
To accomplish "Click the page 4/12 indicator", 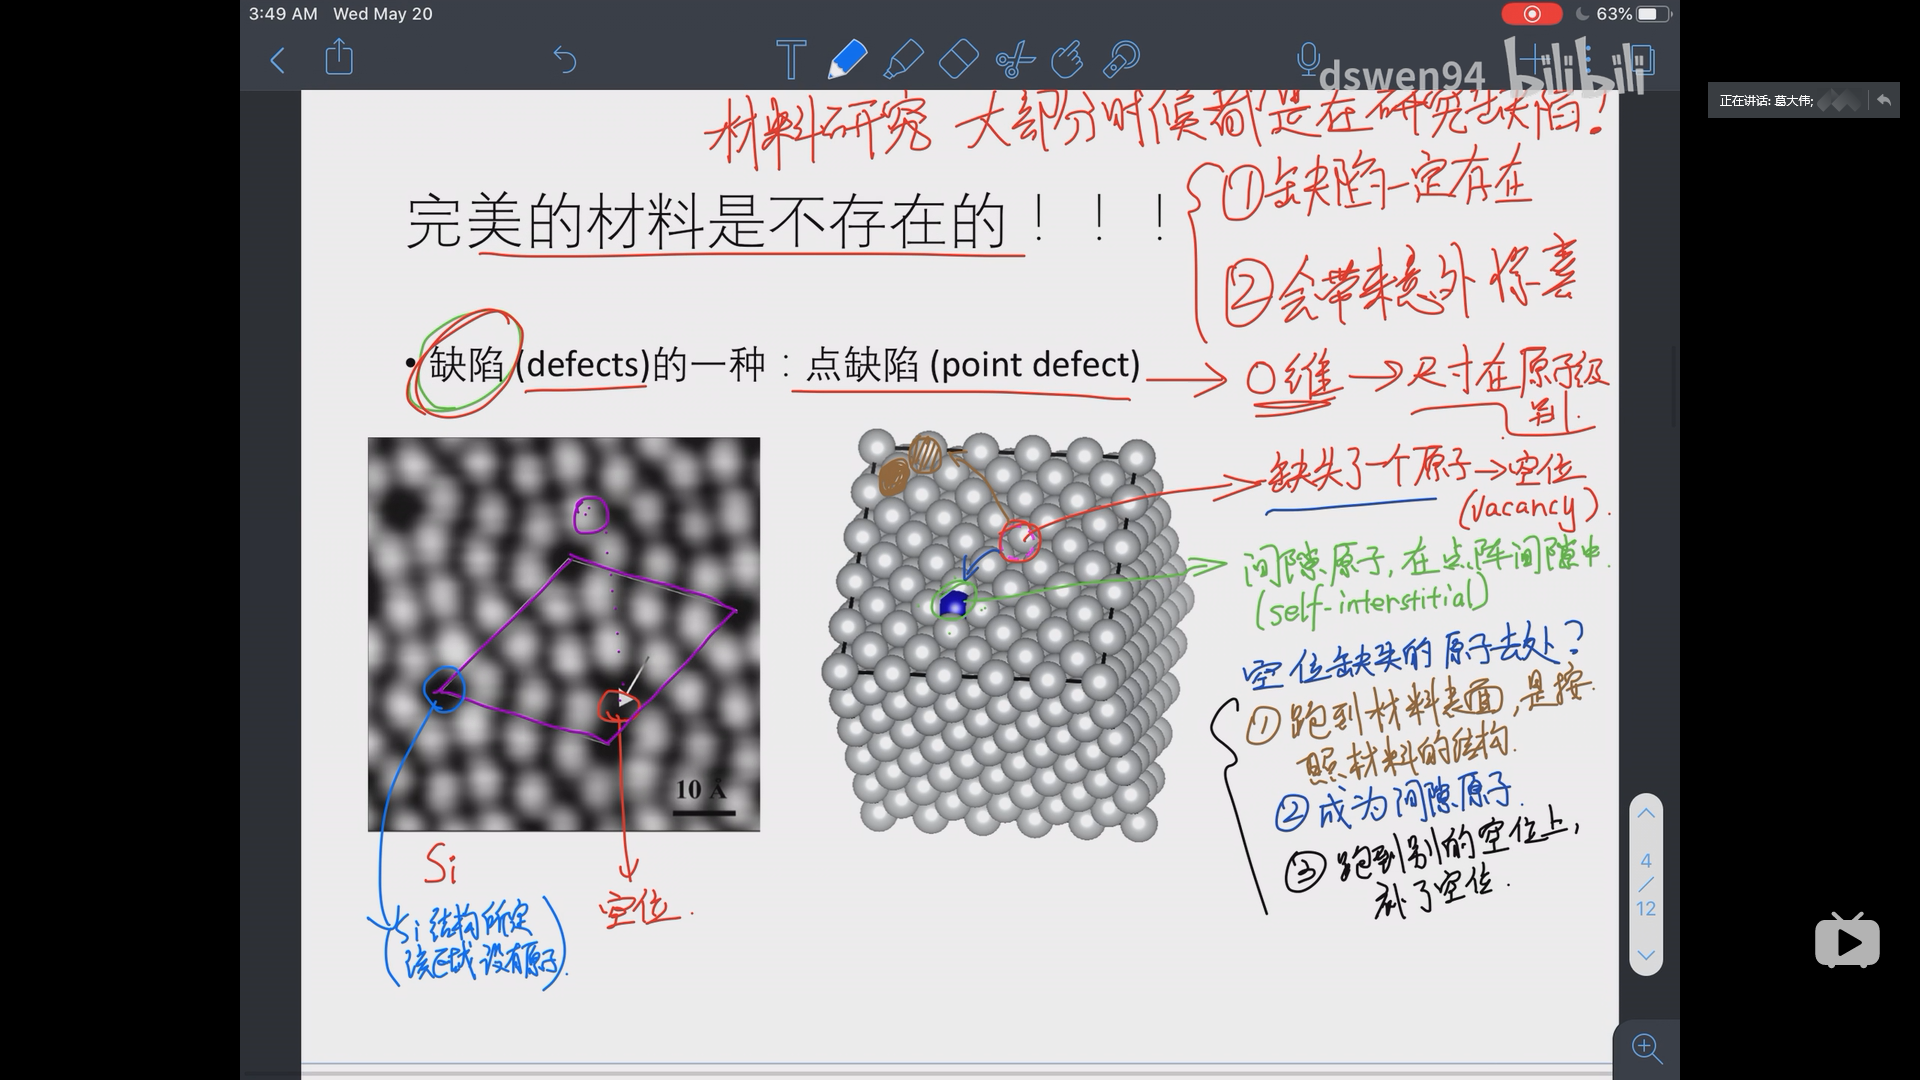I will point(1646,885).
